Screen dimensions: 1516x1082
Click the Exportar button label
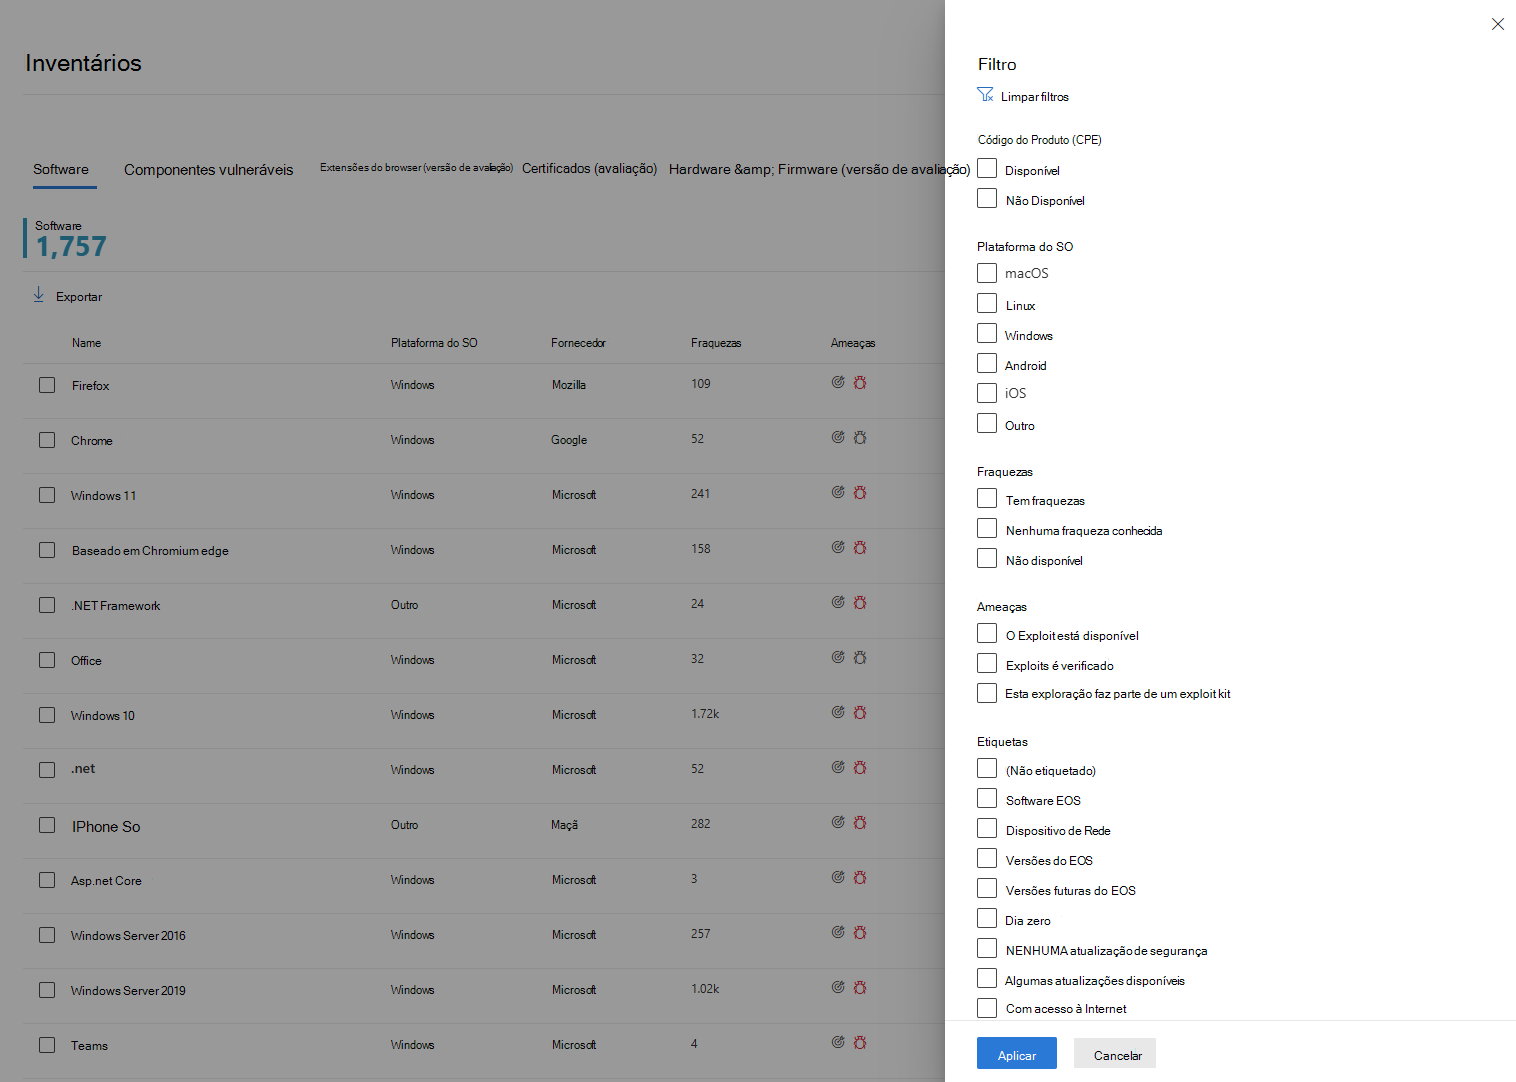point(79,297)
